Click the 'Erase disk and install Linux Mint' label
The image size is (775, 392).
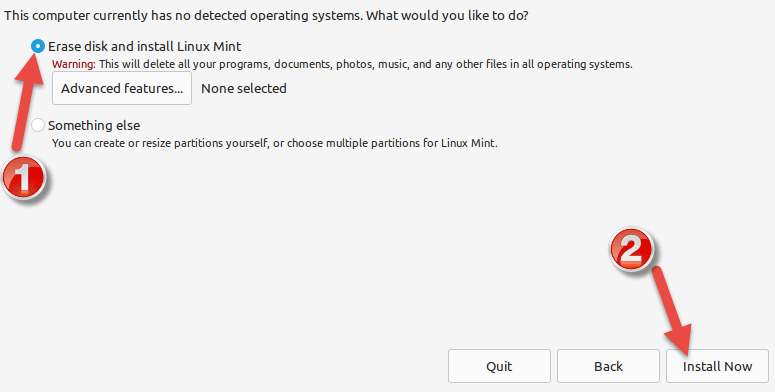point(144,46)
